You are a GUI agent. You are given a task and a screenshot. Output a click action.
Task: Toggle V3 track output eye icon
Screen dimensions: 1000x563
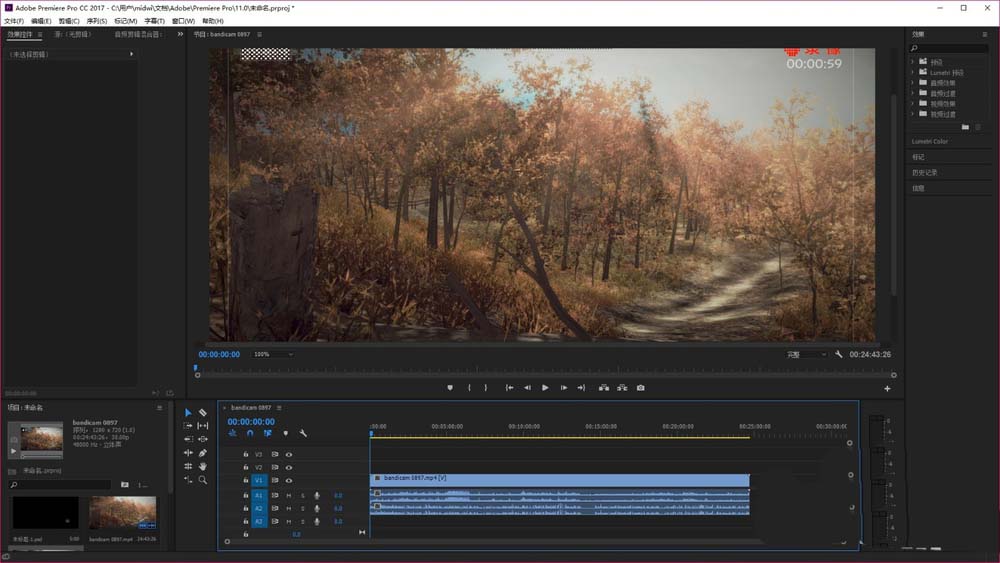(x=289, y=454)
